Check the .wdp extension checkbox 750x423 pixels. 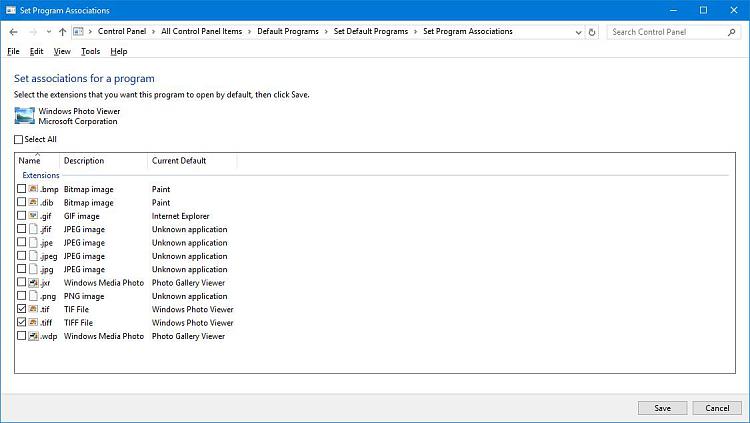(x=22, y=335)
